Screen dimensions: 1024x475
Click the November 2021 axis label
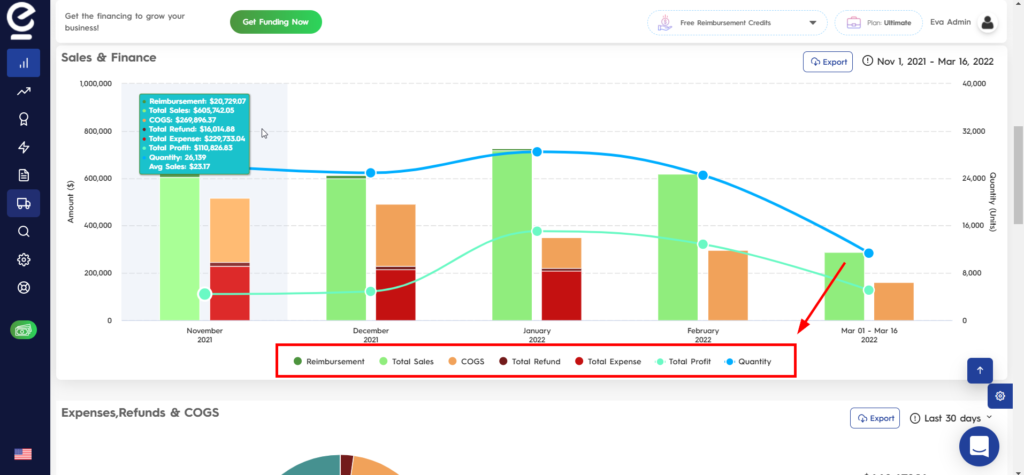(x=204, y=335)
